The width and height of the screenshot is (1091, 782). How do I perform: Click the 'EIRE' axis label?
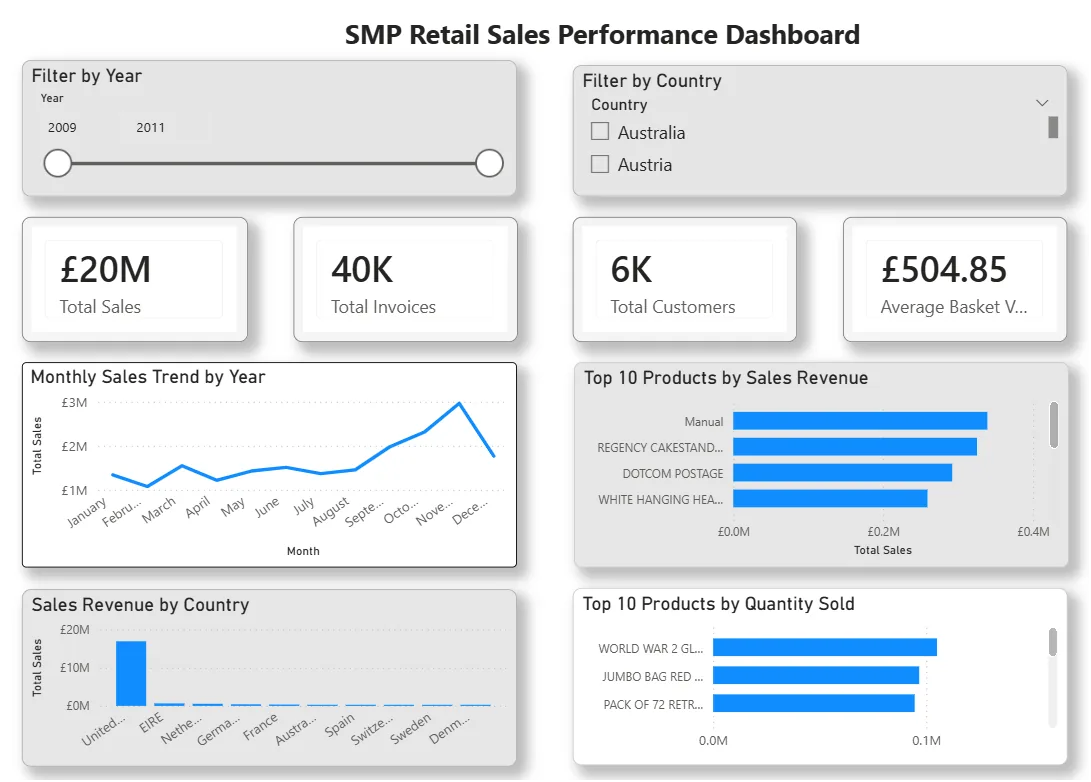point(151,723)
